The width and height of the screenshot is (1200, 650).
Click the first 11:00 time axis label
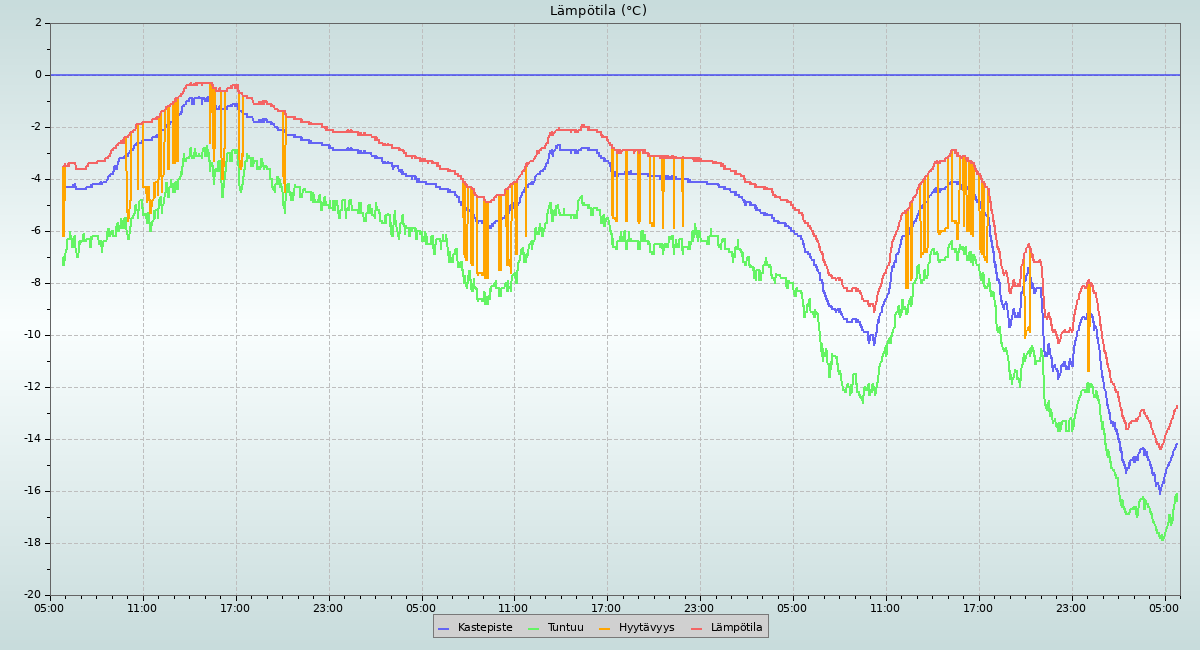coord(142,608)
